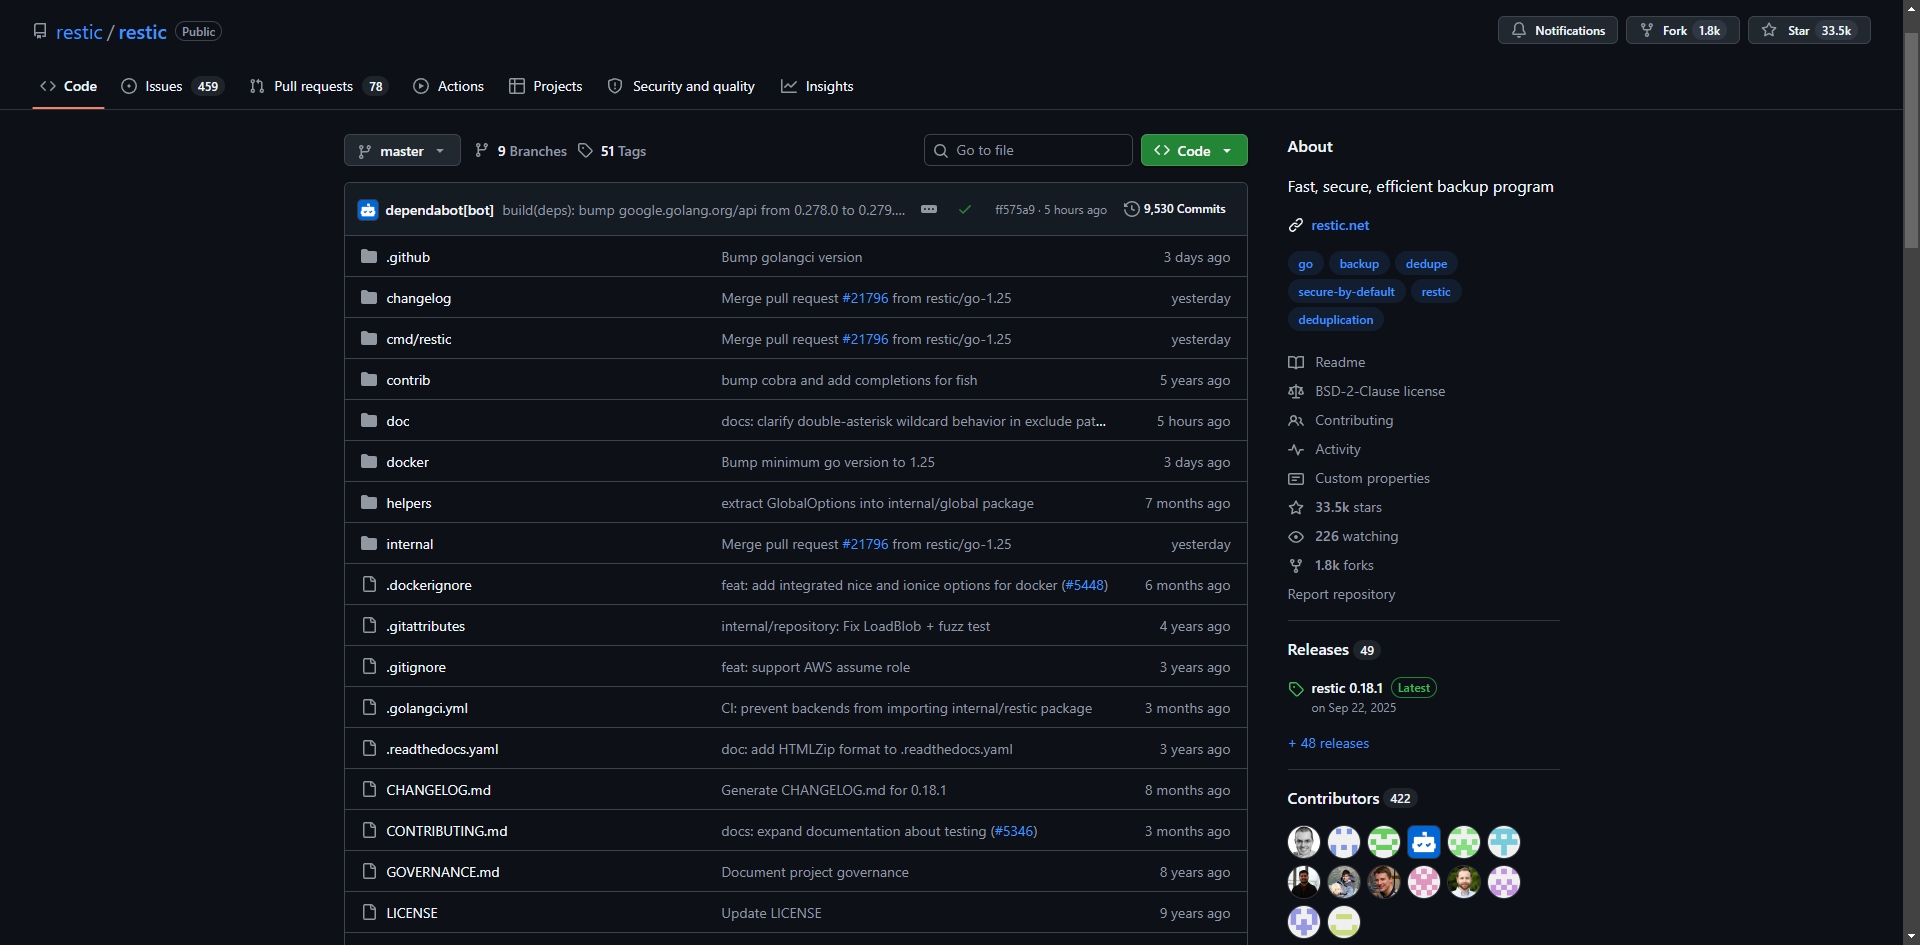Click the contrib folder icon

point(369,380)
